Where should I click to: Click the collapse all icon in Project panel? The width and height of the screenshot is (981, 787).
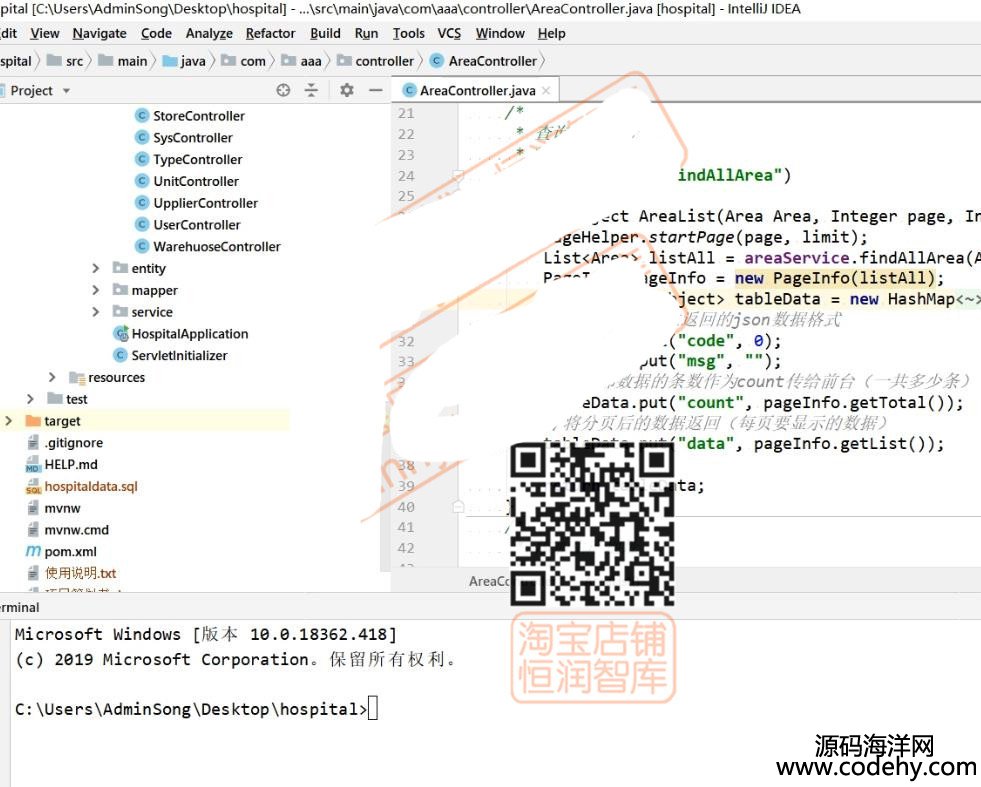tap(311, 90)
